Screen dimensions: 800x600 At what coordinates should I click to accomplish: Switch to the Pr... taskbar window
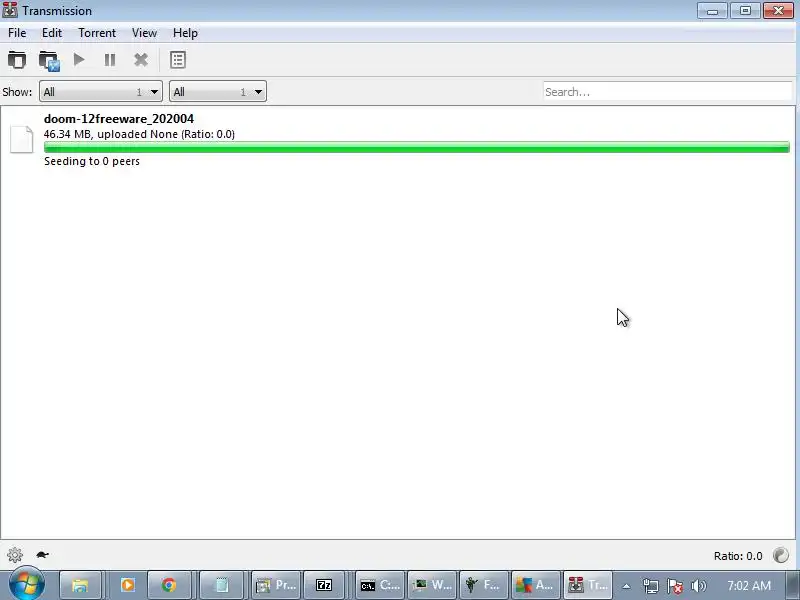[276, 585]
